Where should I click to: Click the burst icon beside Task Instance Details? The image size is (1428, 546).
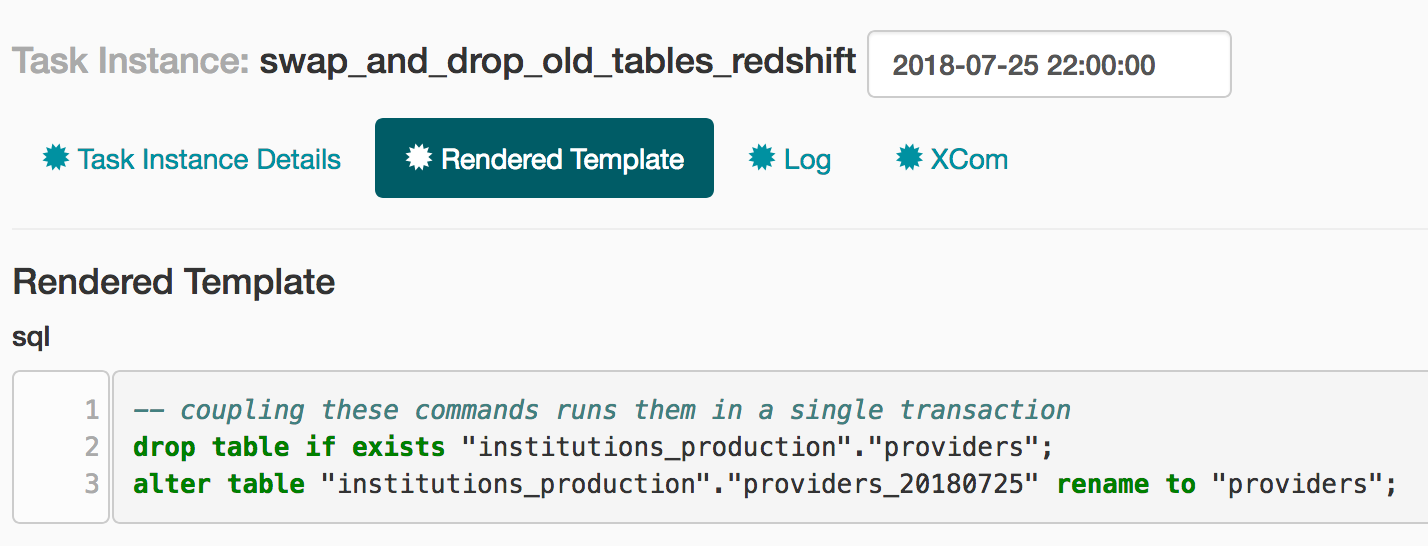[x=57, y=158]
